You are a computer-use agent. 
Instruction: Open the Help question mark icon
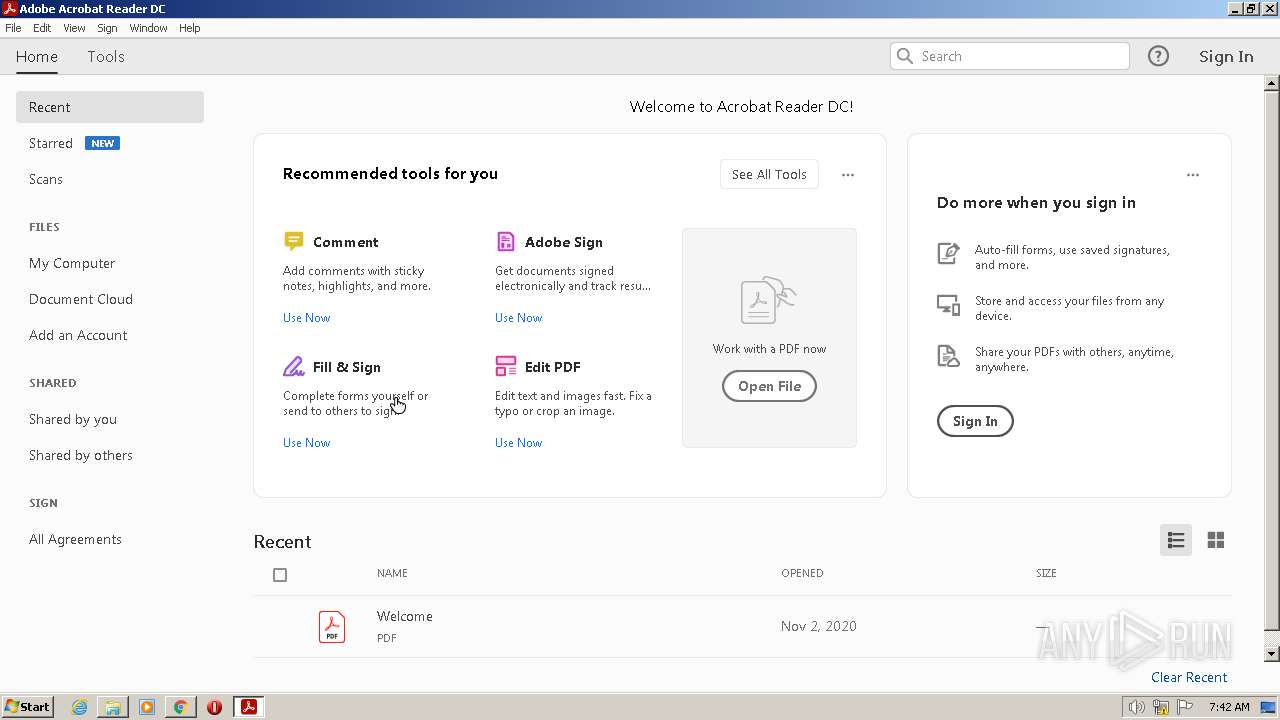point(1158,56)
